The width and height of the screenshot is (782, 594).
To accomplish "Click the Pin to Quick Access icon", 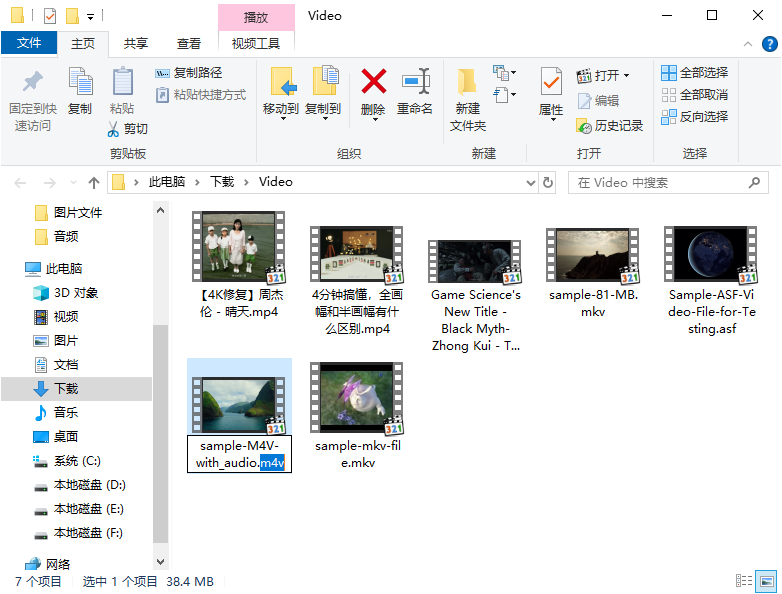I will [33, 82].
